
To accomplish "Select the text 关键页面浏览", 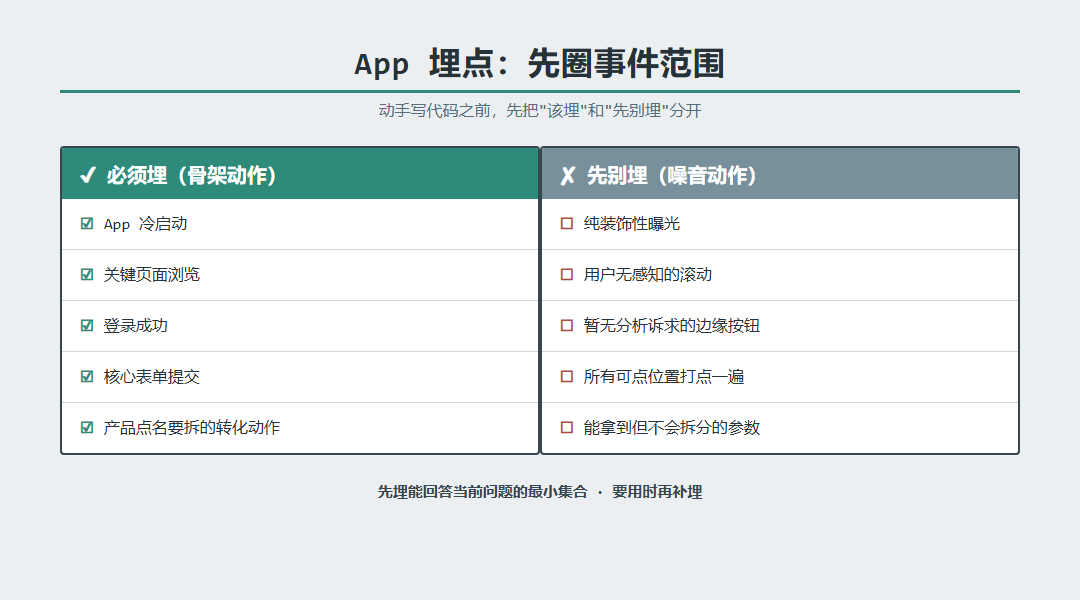I will 152,275.
